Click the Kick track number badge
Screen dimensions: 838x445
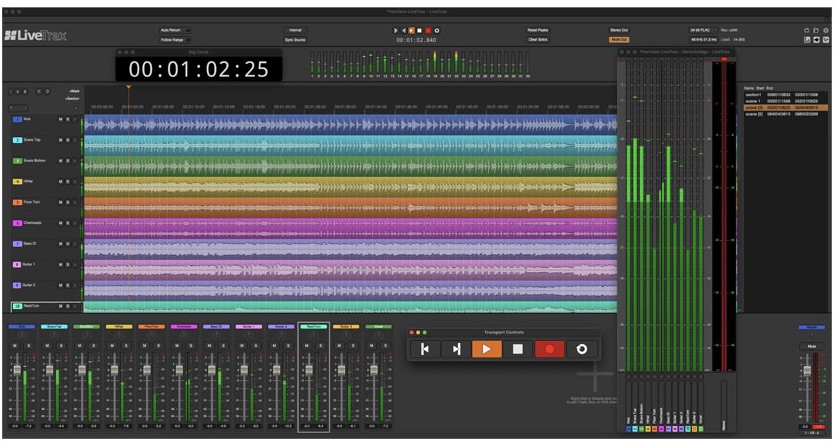[x=17, y=119]
